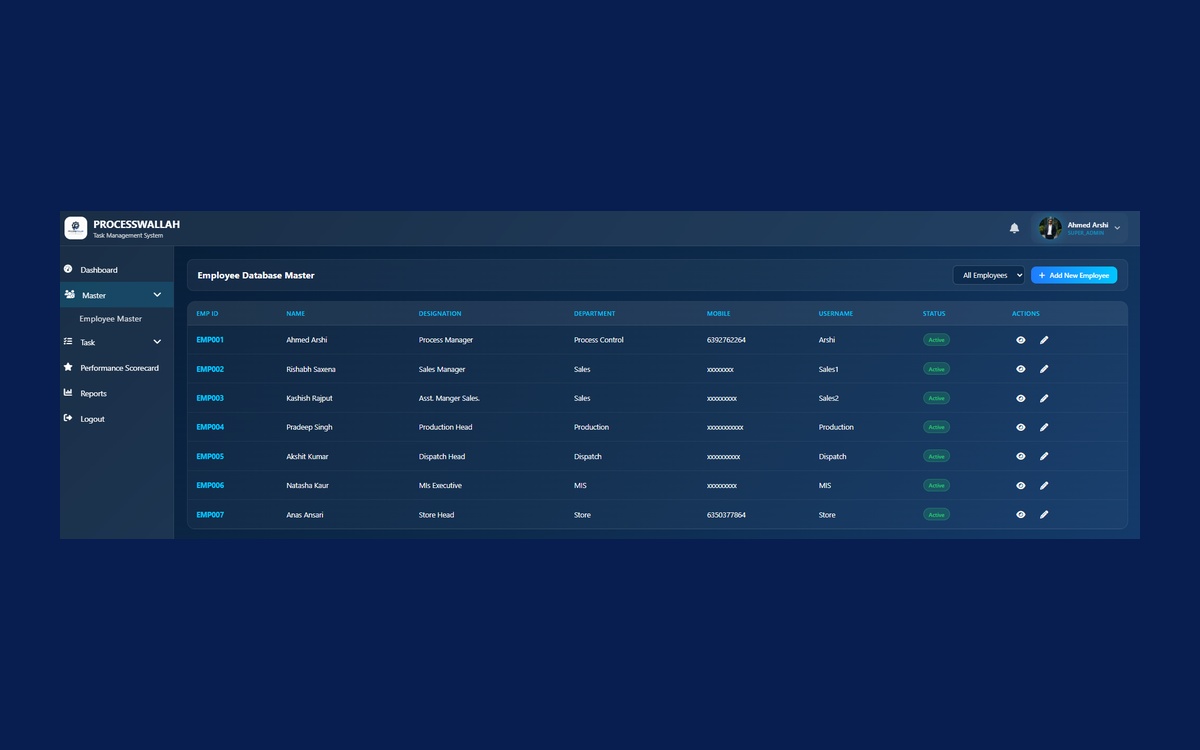Image resolution: width=1200 pixels, height=750 pixels.
Task: Click the Name column header
Action: 295,314
